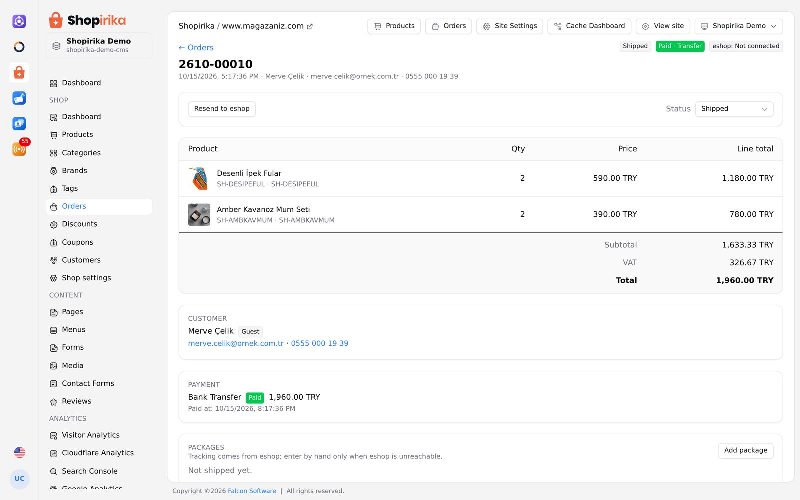This screenshot has height=500, width=800.
Task: Click the Resend to eshop button
Action: [222, 109]
